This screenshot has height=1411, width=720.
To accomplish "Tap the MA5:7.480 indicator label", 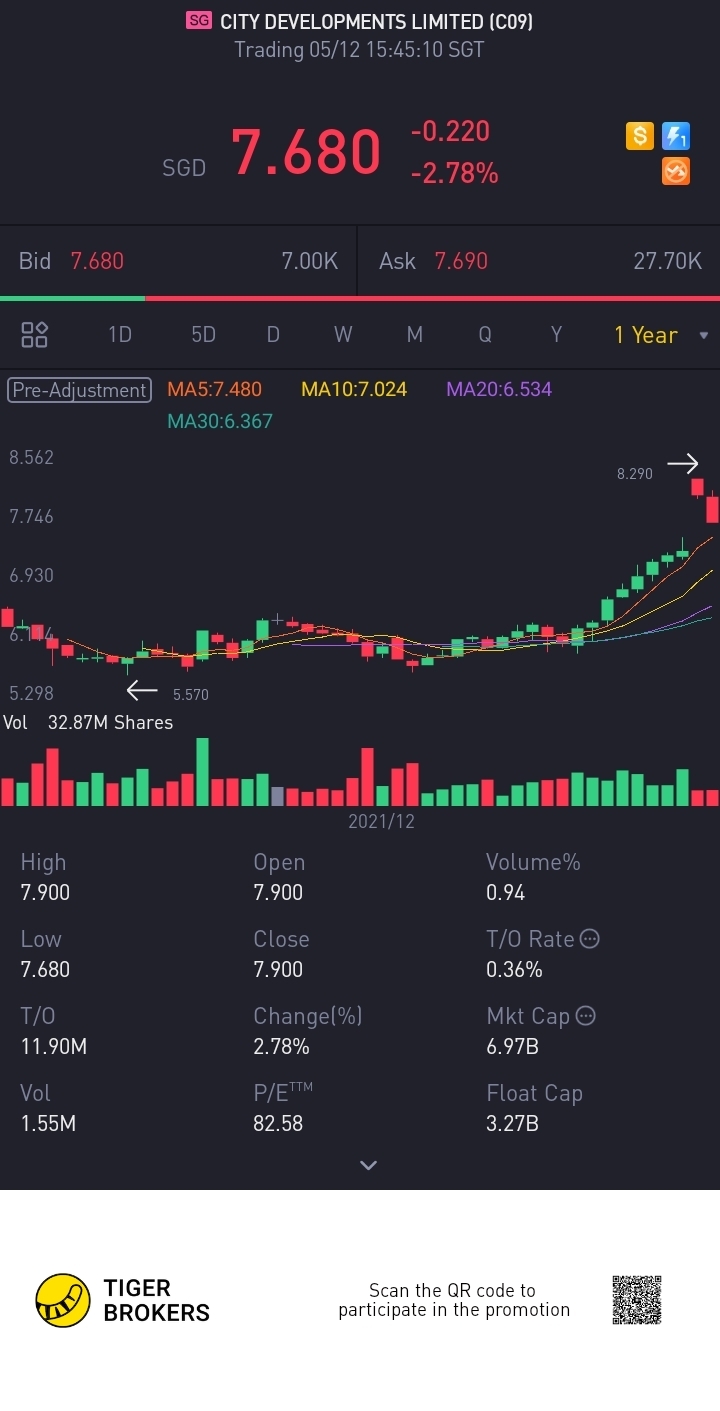I will [x=214, y=390].
